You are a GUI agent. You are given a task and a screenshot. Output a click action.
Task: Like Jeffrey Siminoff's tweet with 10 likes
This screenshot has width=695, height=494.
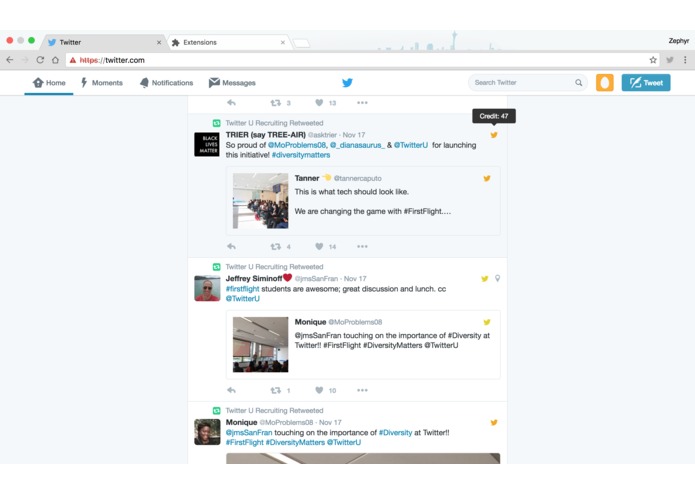point(319,390)
